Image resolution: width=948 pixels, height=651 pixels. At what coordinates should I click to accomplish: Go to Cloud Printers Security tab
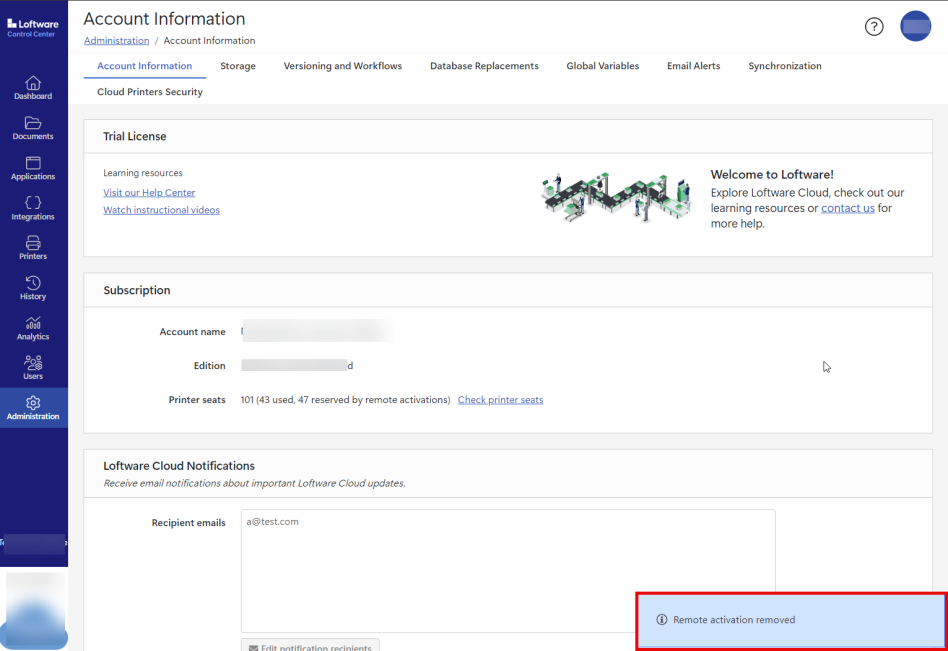point(150,92)
